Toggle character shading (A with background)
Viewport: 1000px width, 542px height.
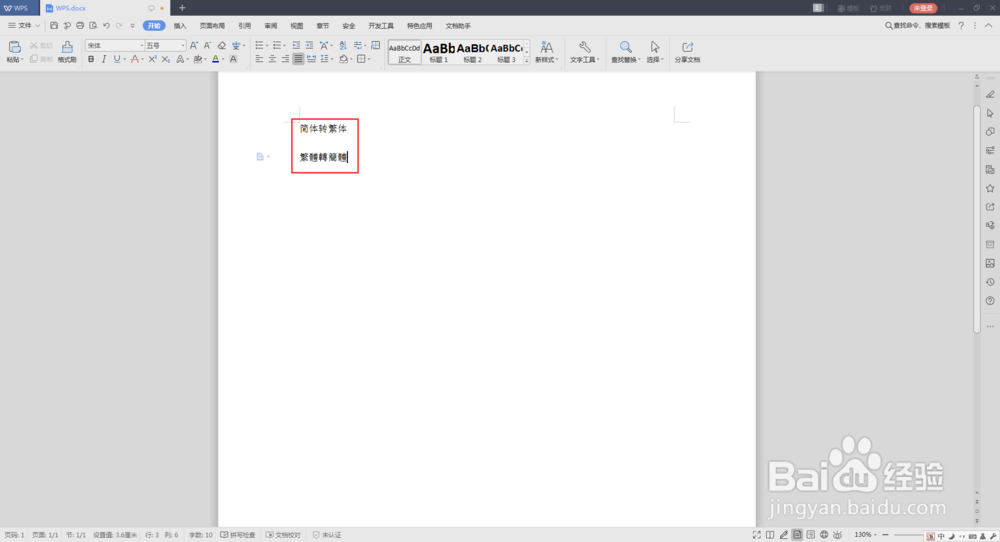tap(233, 59)
